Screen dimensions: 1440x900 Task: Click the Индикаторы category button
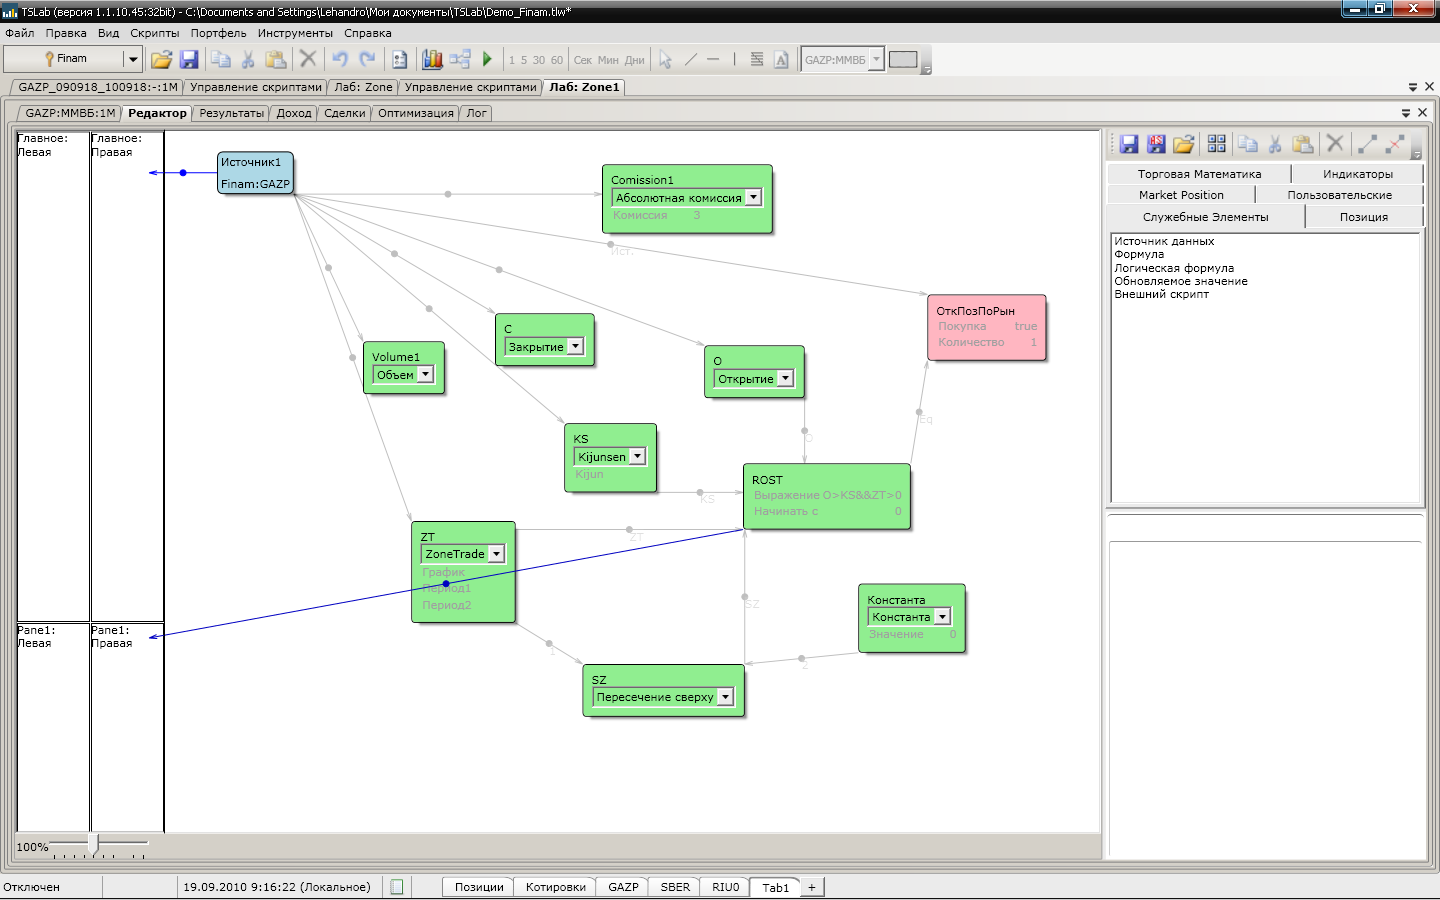pos(1357,174)
